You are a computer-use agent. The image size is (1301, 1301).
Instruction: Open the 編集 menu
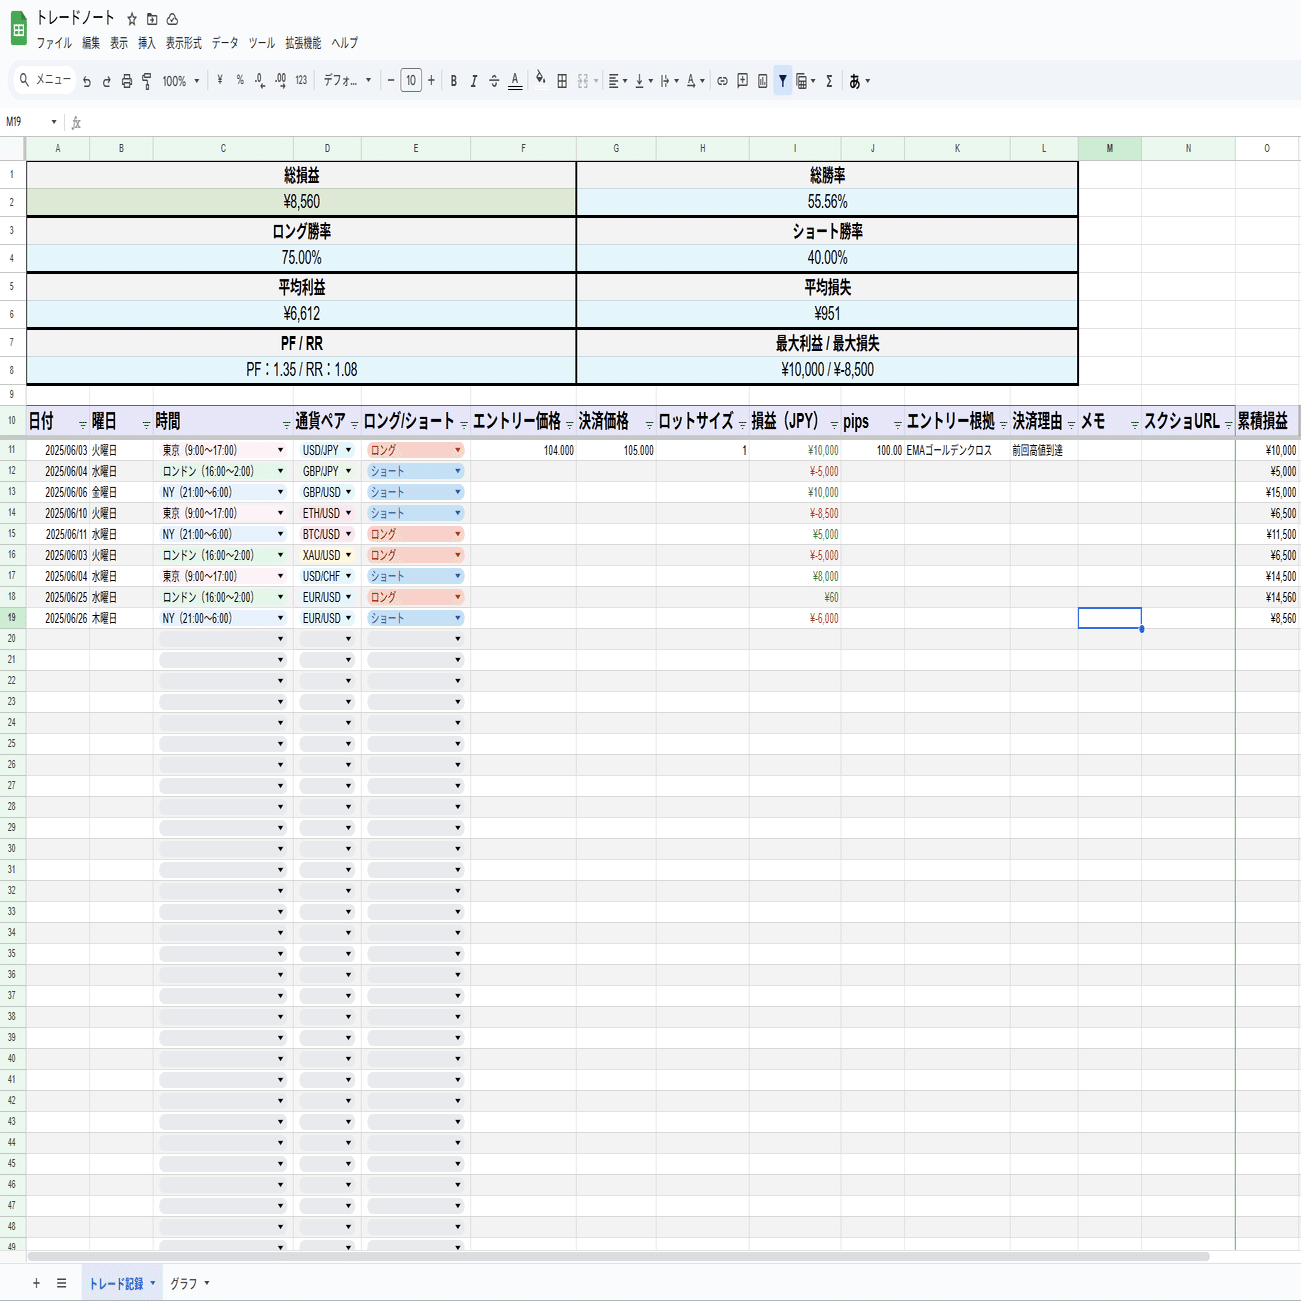click(x=91, y=43)
